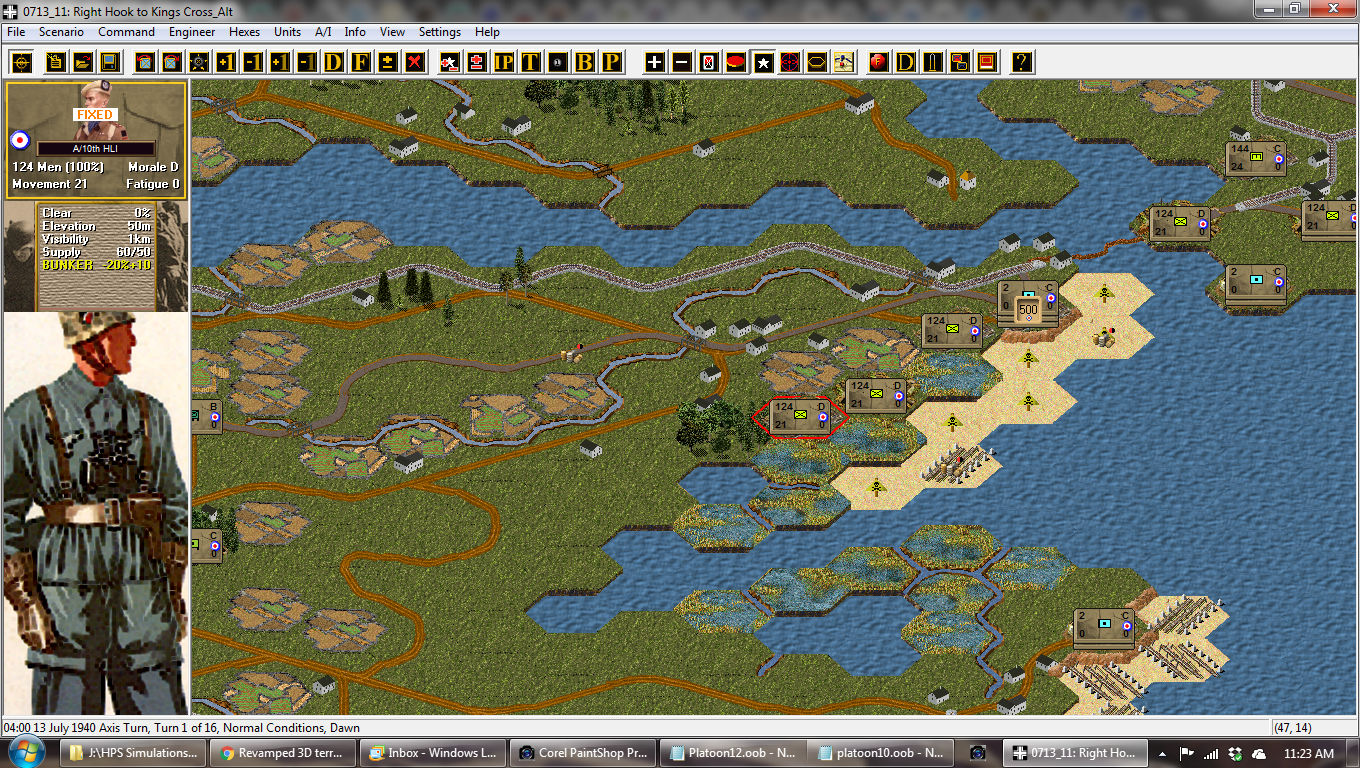Open the Info menu
Image resolution: width=1360 pixels, height=768 pixels.
click(x=355, y=32)
